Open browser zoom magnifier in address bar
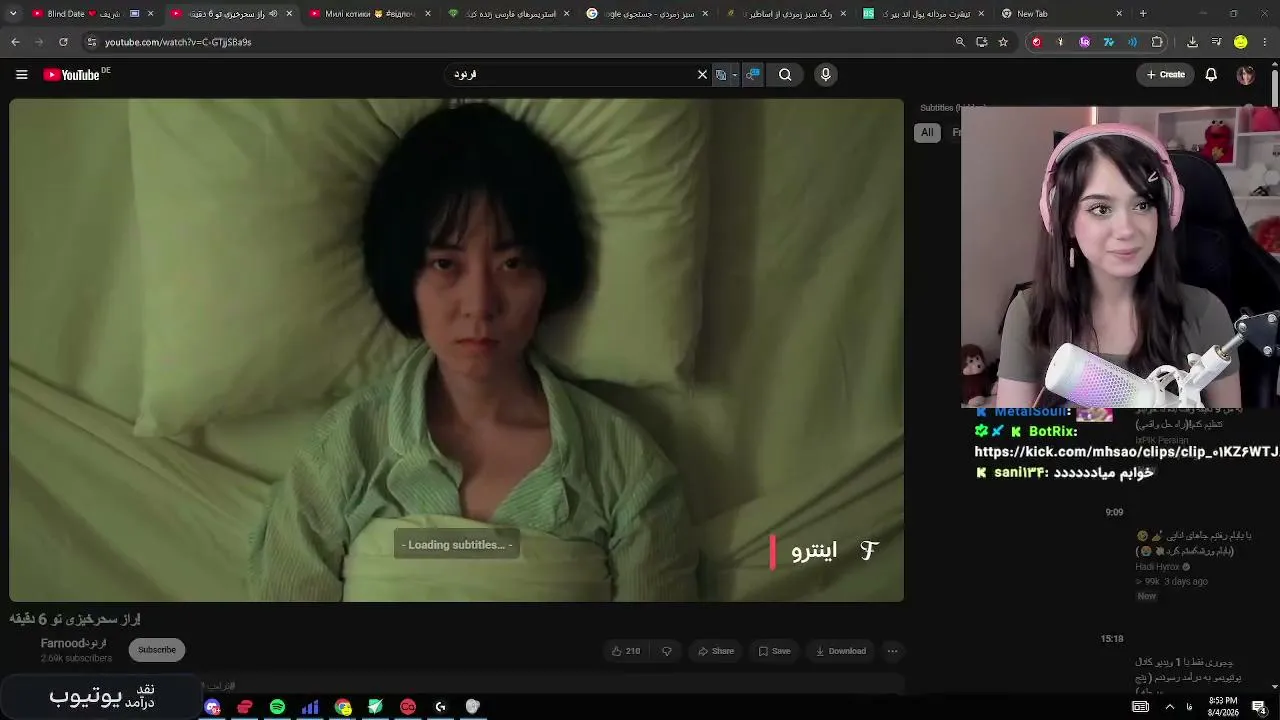The width and height of the screenshot is (1280, 720). tap(960, 42)
